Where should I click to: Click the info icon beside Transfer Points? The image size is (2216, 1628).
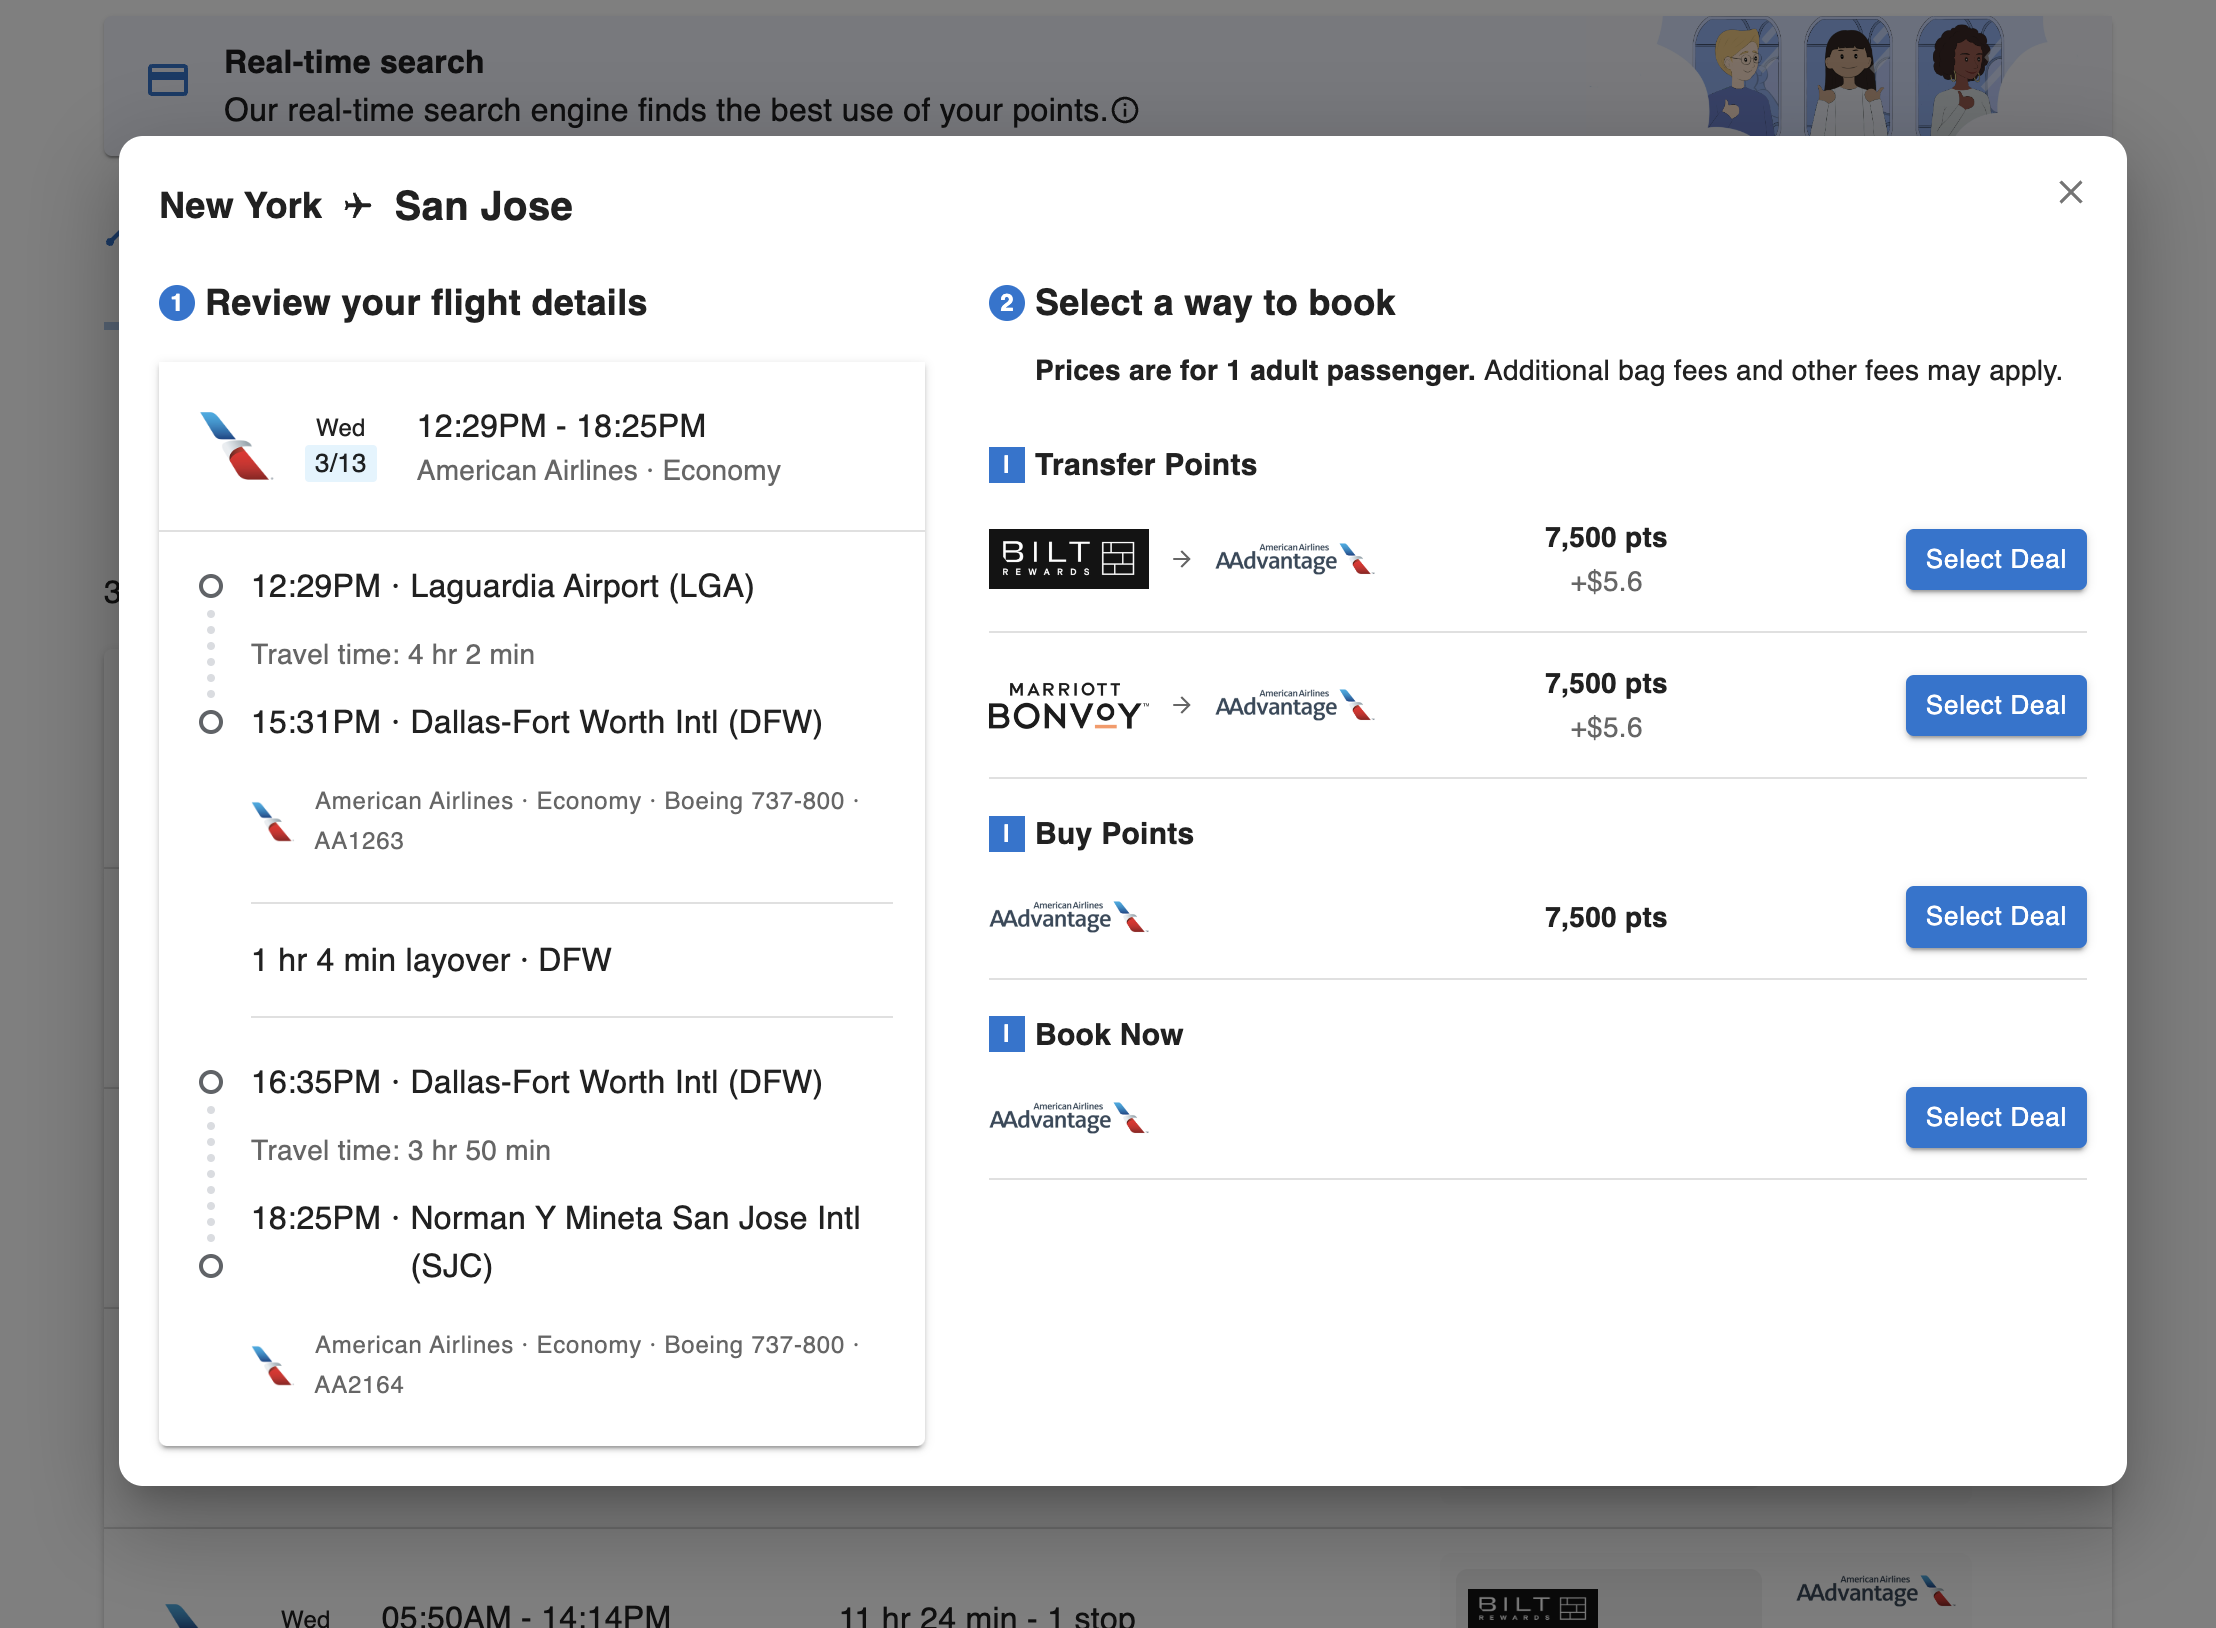pyautogui.click(x=1006, y=465)
